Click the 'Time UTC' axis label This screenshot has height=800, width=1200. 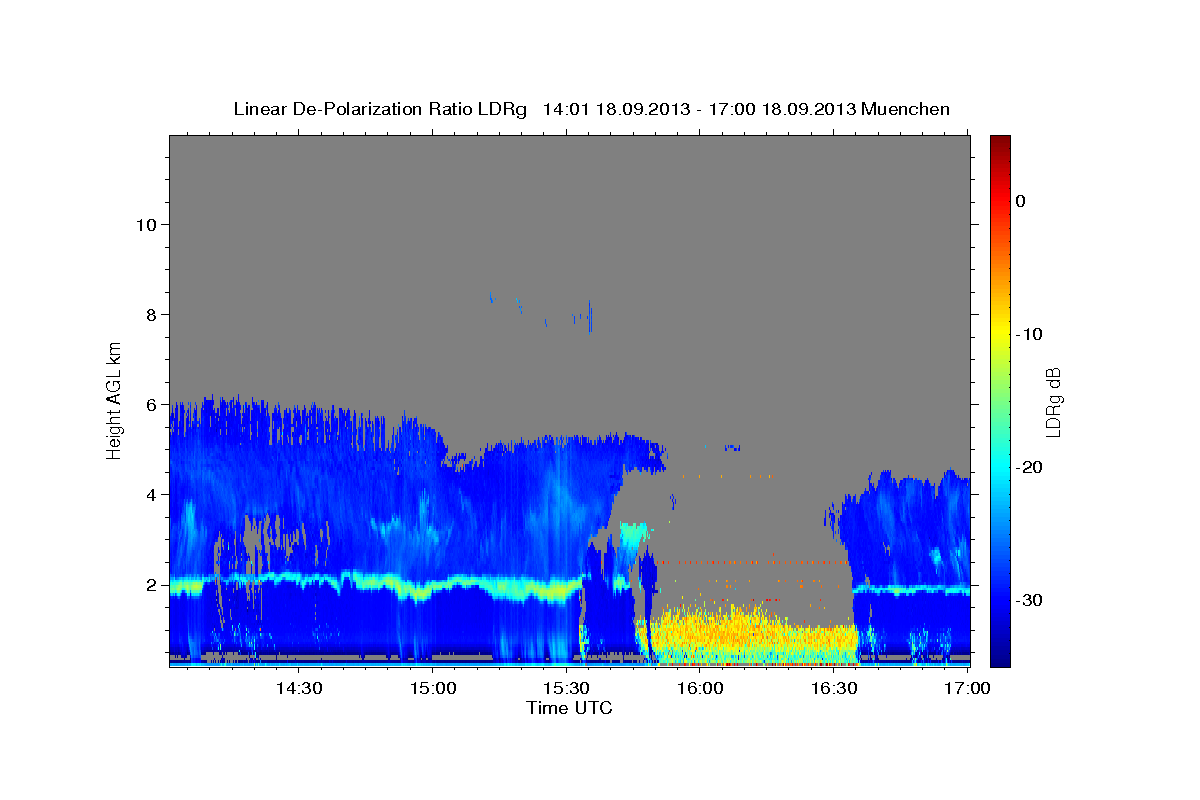pyautogui.click(x=569, y=708)
